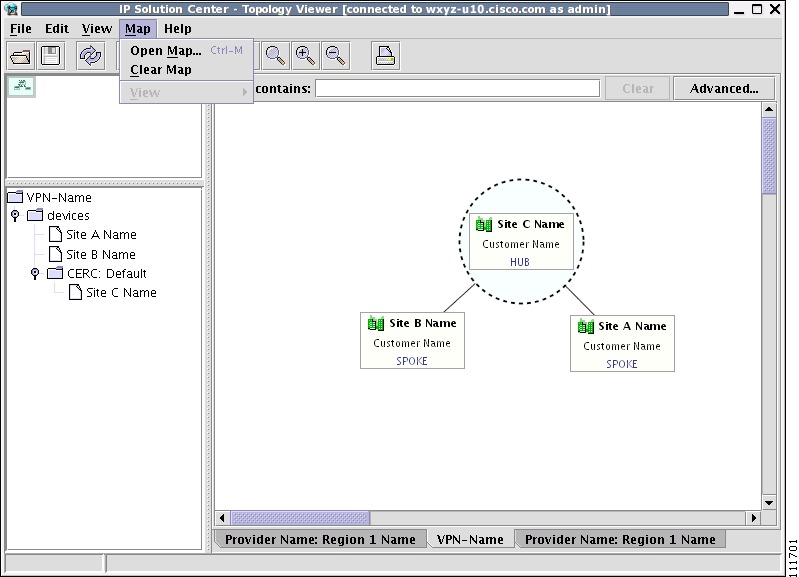Viewport: 799px width, 577px height.
Task: Collapse the devices folder expander
Action: [x=15, y=216]
